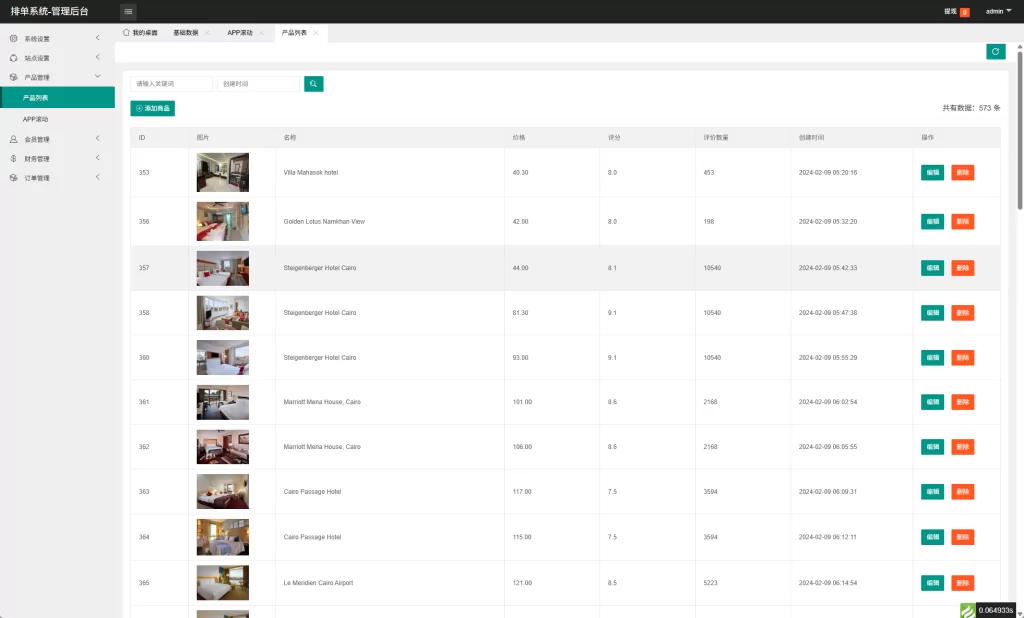Click the Cairo Passage Hotel 117.00 thumbnail

coord(222,492)
